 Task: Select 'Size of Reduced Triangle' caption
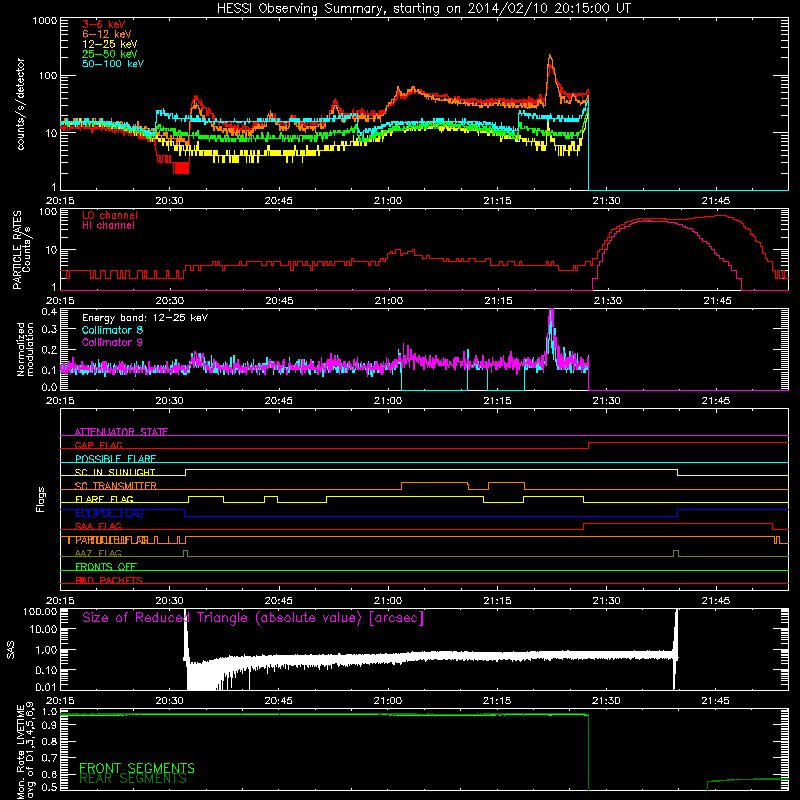click(253, 618)
